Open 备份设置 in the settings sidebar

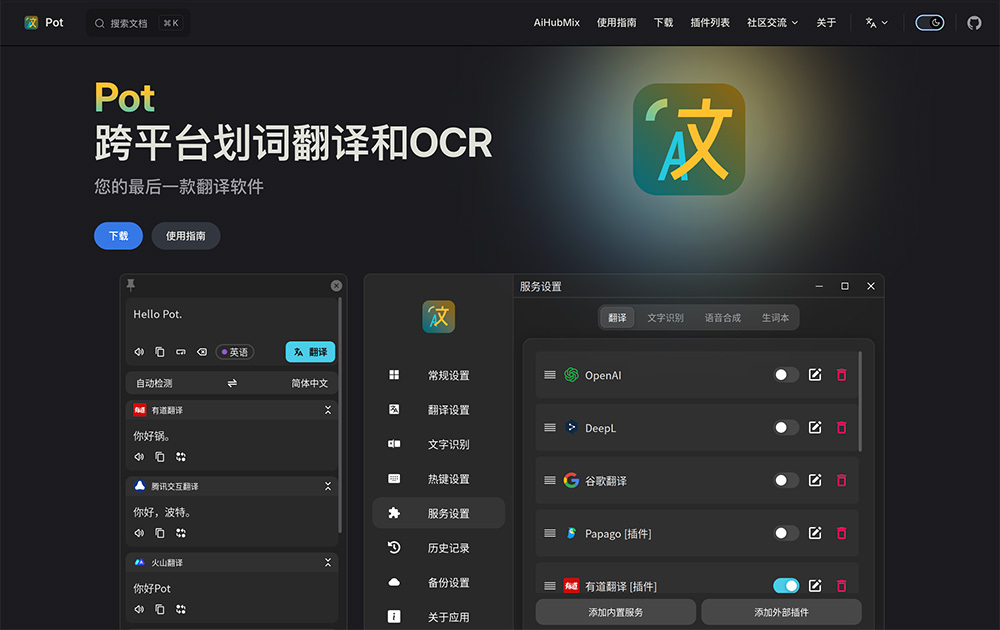(x=439, y=582)
